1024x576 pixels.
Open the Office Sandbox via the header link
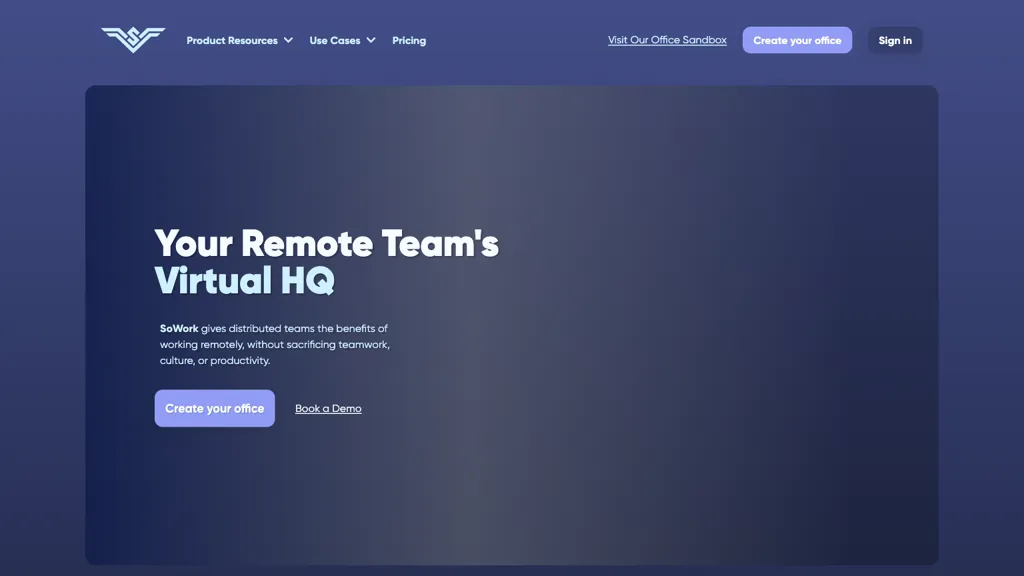pos(667,40)
